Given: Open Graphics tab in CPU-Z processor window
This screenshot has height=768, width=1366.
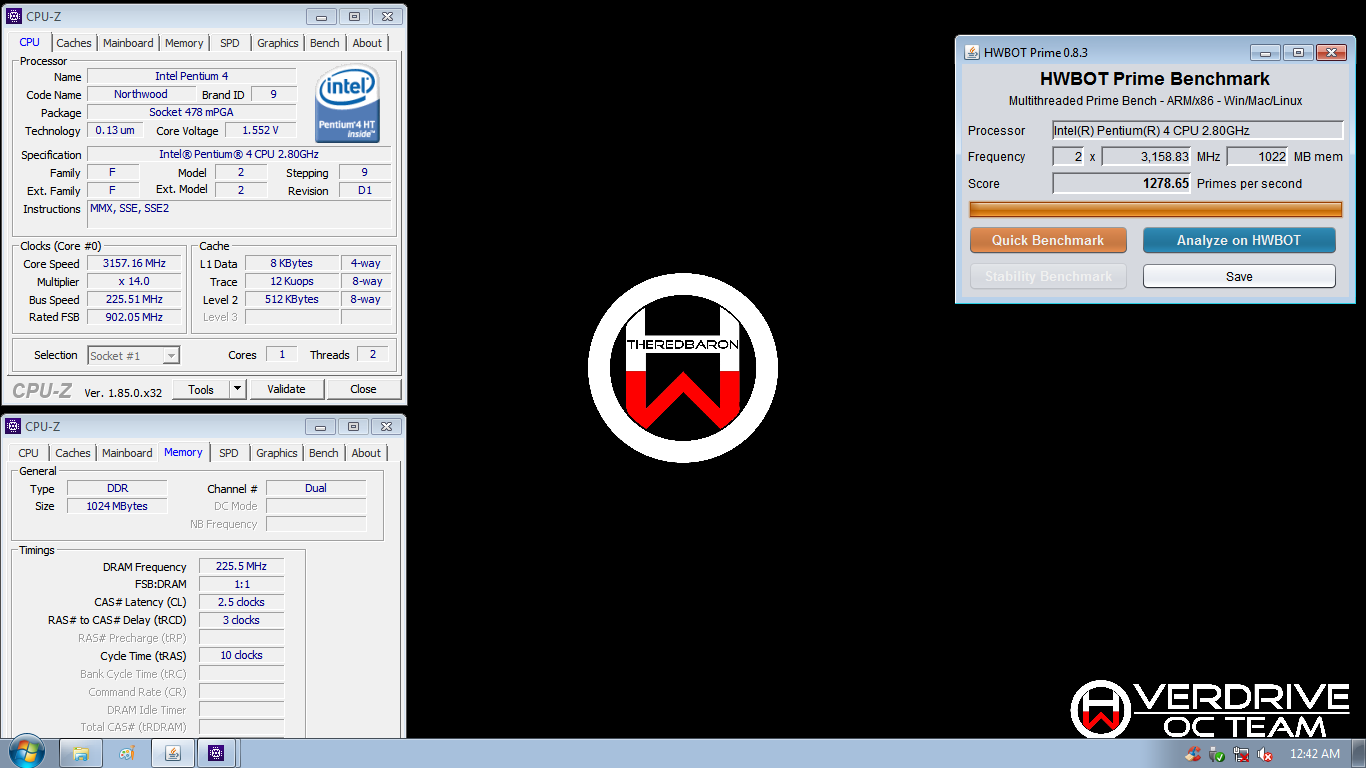Looking at the screenshot, I should (278, 43).
